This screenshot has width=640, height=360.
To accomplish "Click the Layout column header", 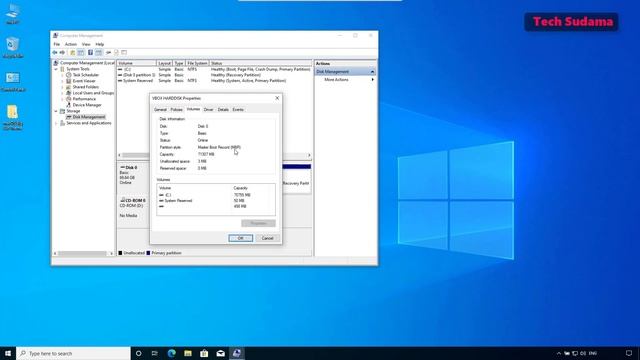I will [164, 63].
